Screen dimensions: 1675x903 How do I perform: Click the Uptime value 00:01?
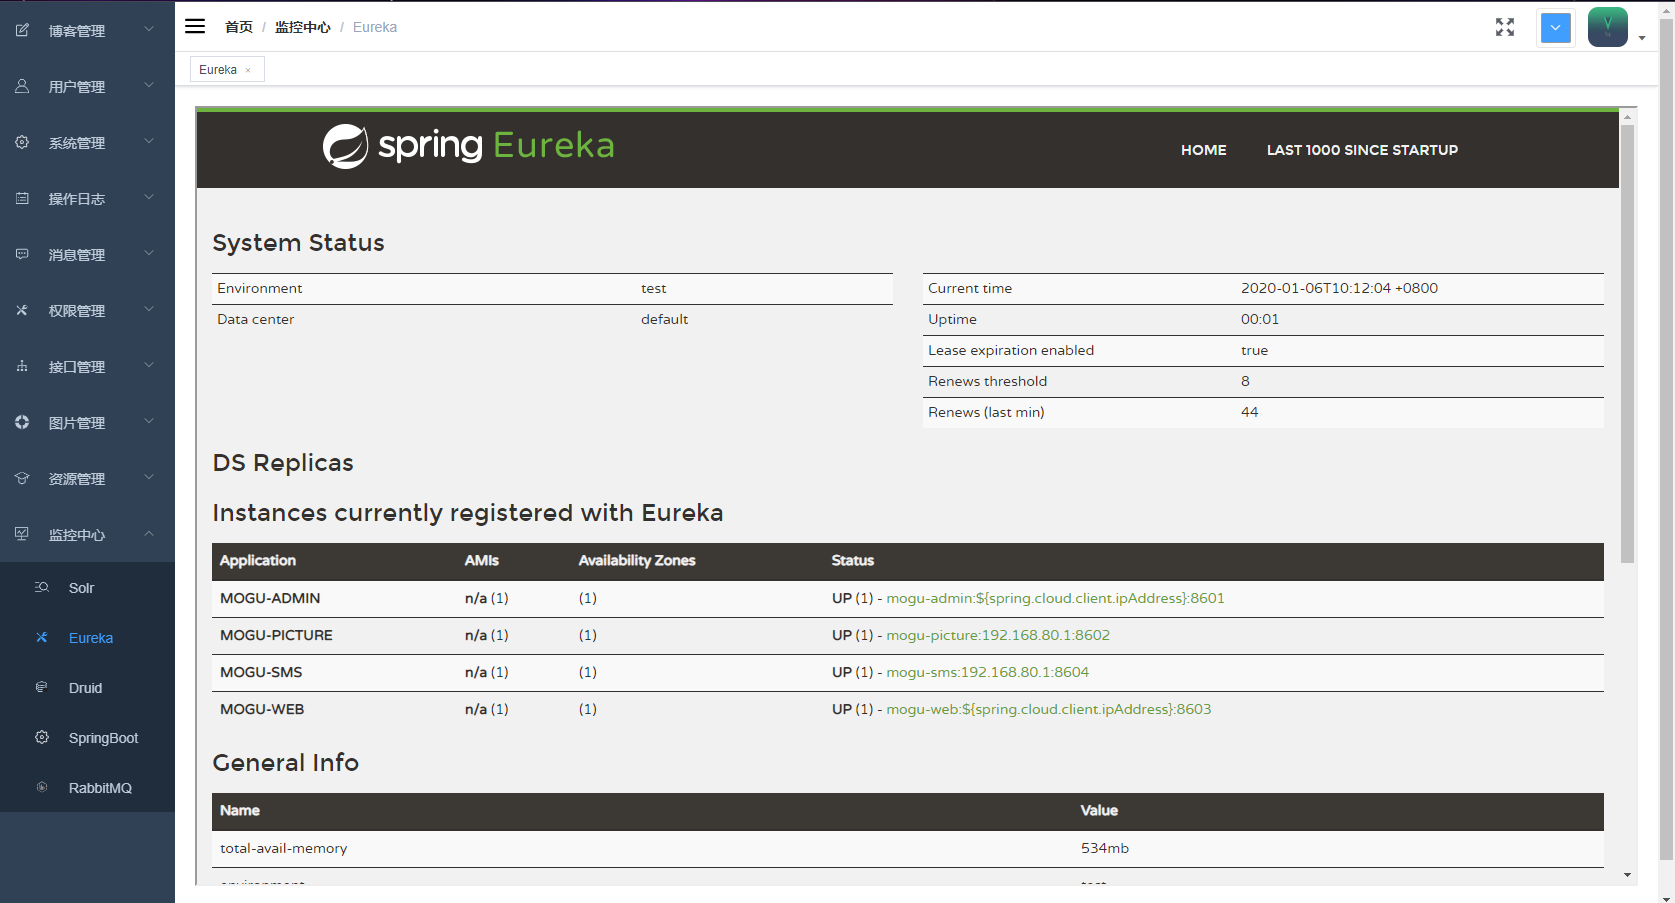point(1260,319)
